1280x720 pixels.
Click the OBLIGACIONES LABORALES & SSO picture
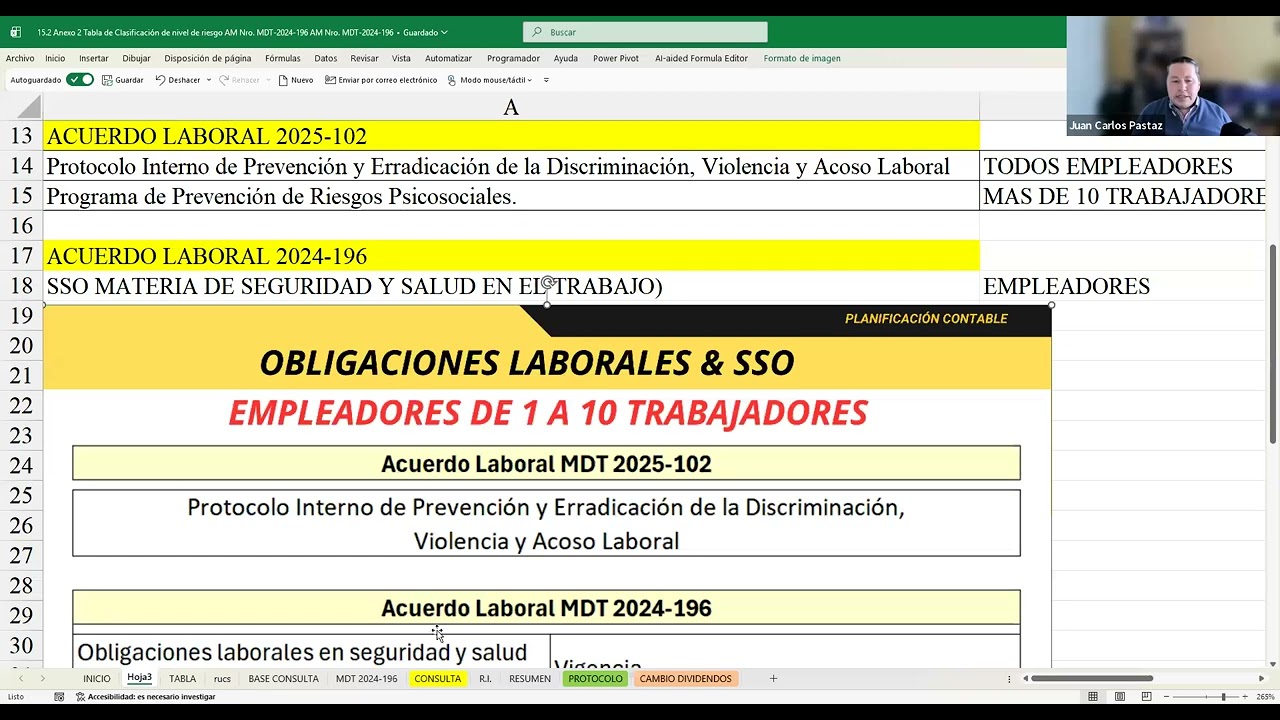547,485
